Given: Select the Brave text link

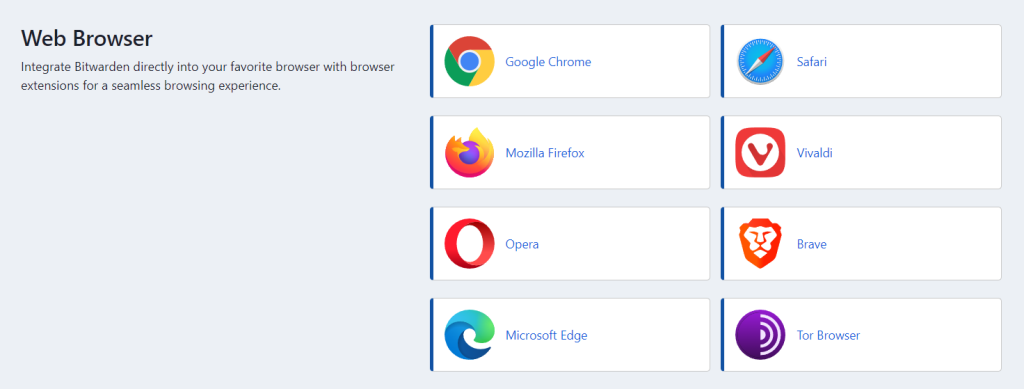Looking at the screenshot, I should [812, 245].
